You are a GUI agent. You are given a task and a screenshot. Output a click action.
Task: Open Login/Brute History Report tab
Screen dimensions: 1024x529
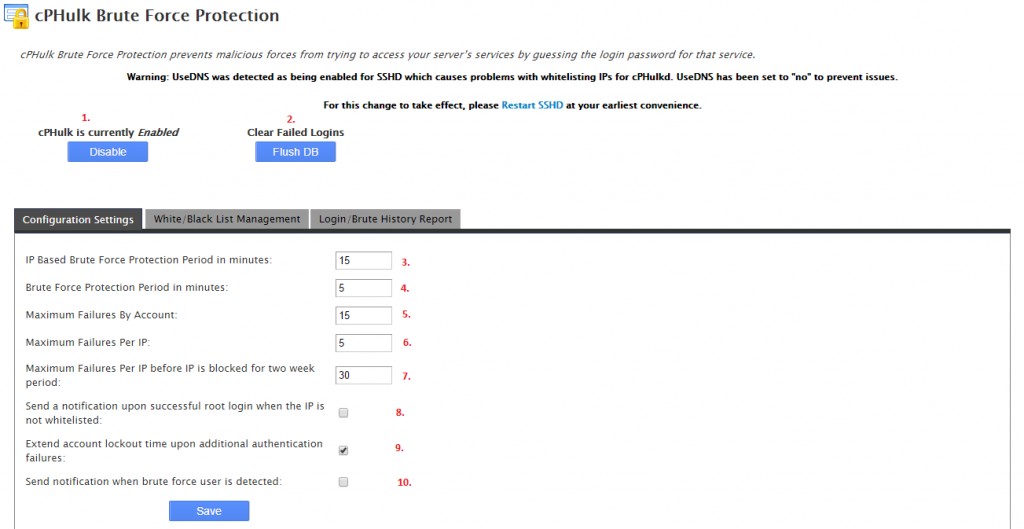coord(385,219)
